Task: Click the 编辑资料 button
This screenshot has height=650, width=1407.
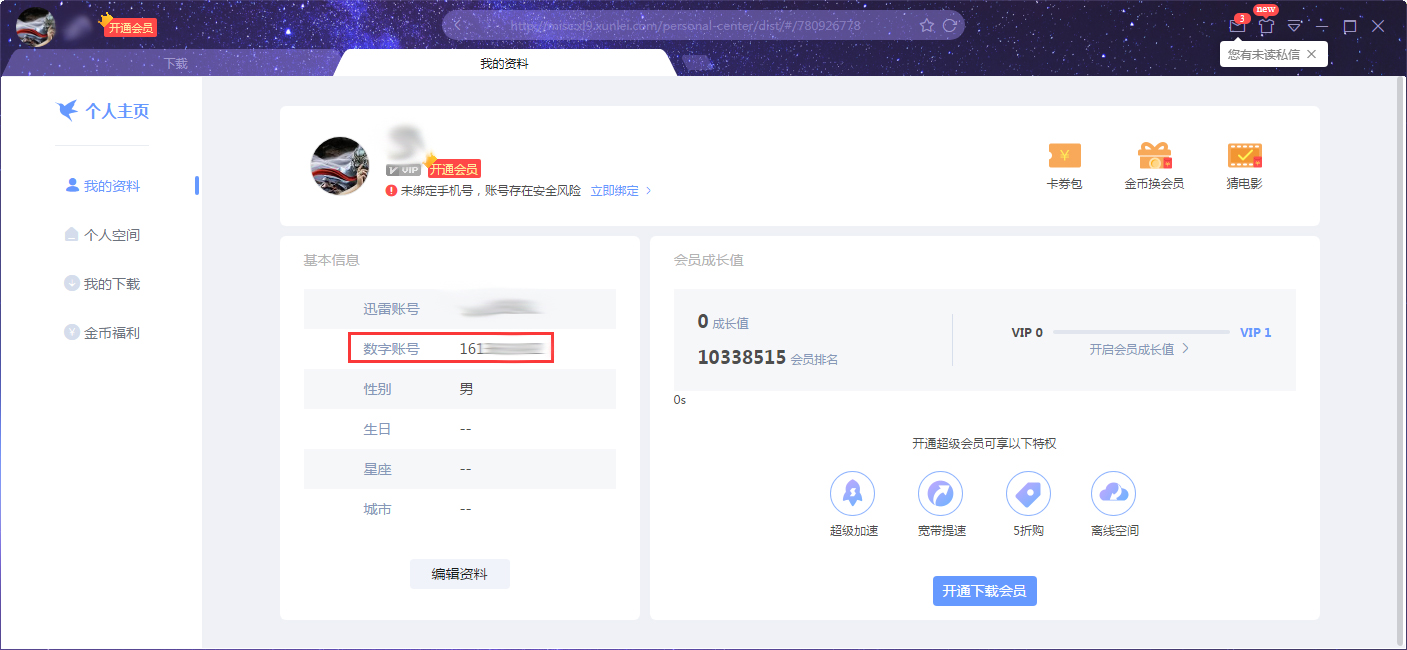Action: click(459, 573)
